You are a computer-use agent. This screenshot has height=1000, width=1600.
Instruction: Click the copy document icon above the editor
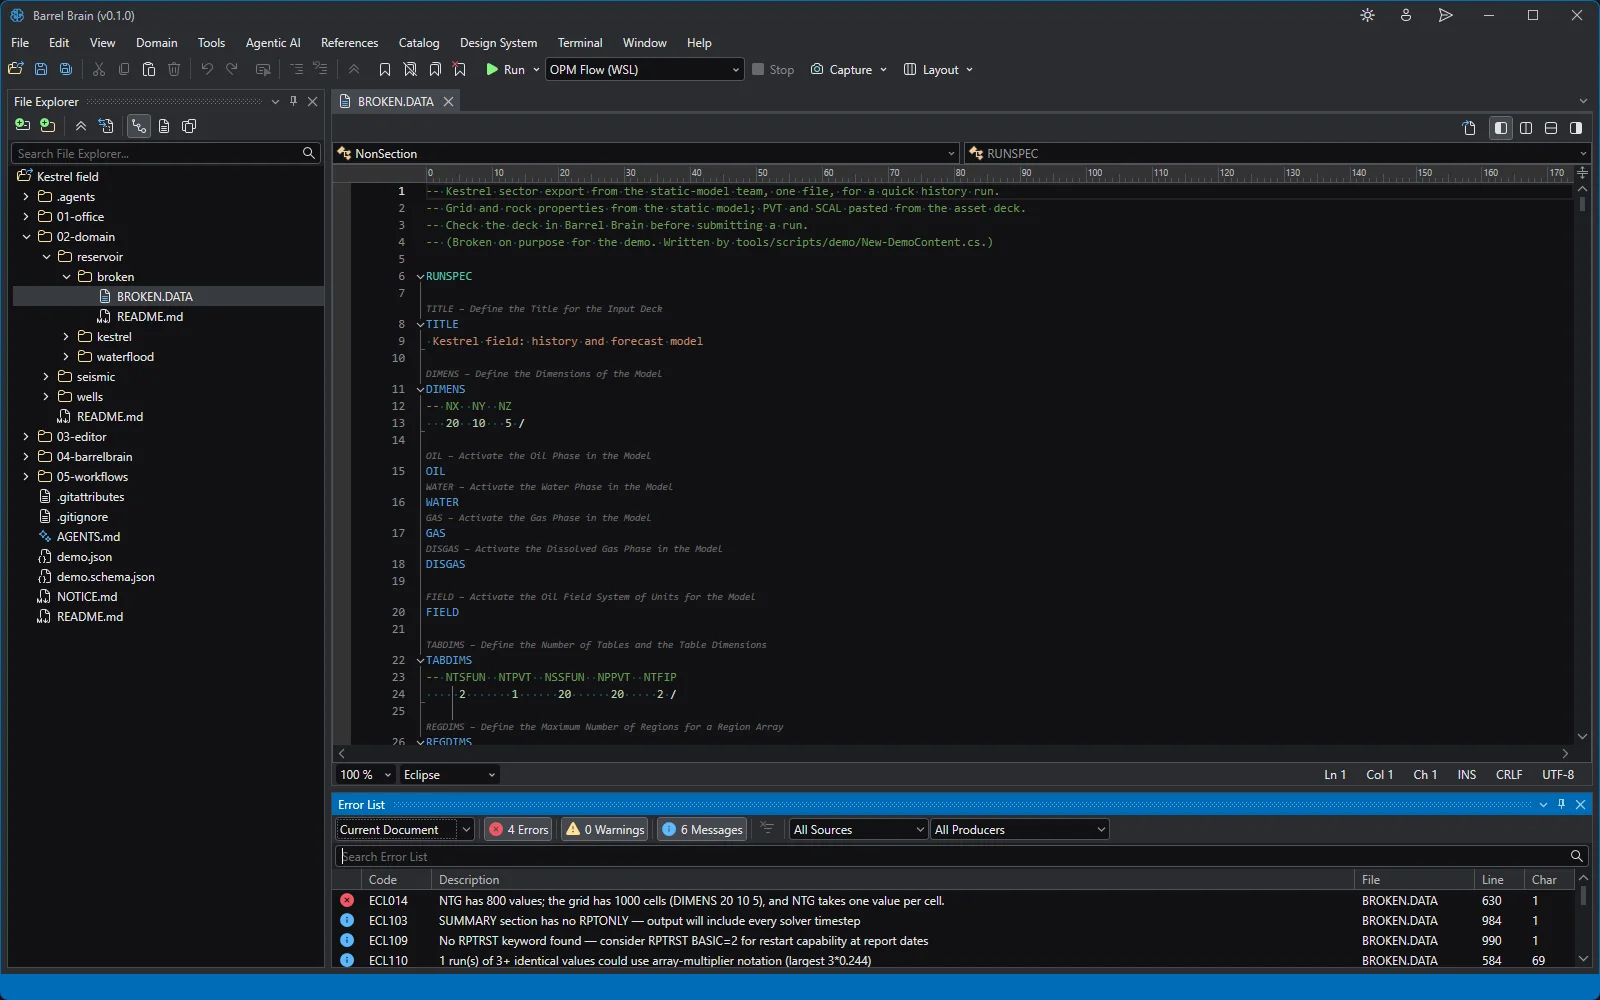1469,128
